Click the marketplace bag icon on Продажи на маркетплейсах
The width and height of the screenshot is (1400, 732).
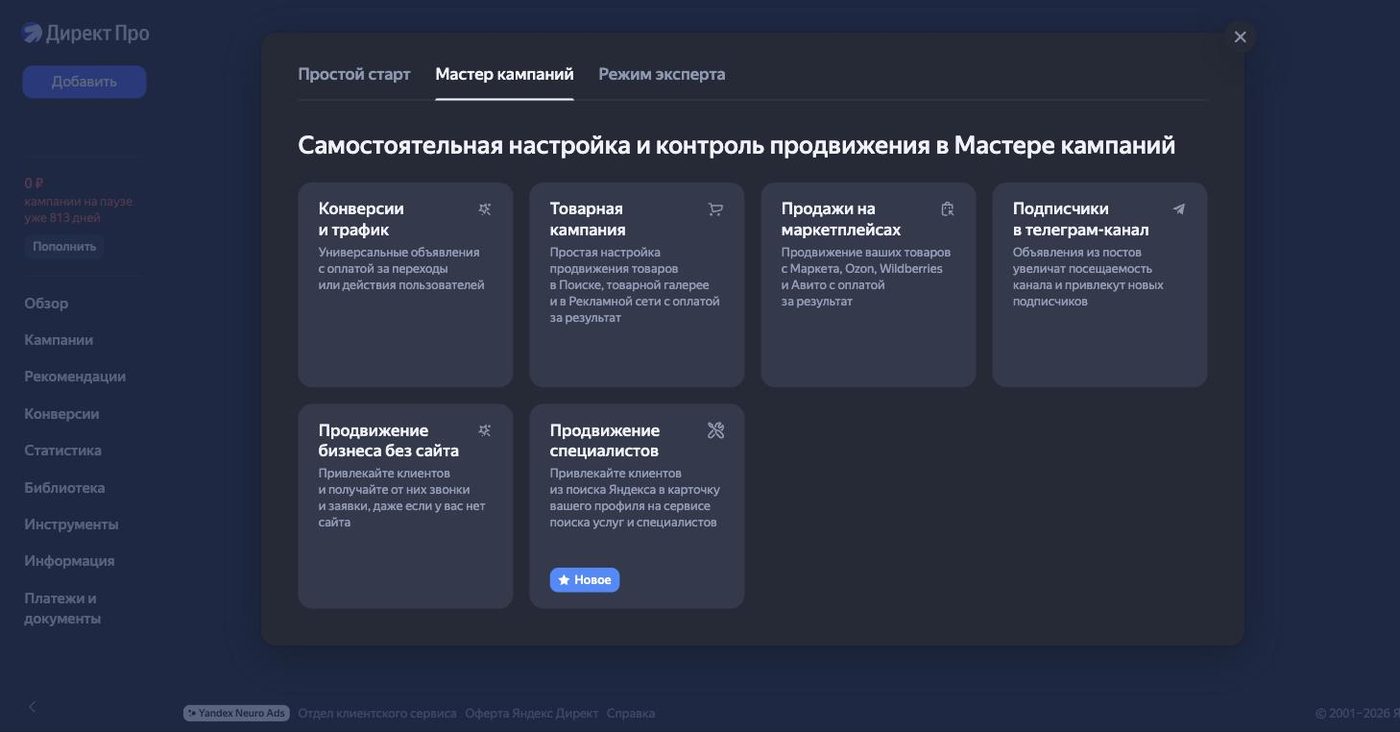tap(948, 209)
